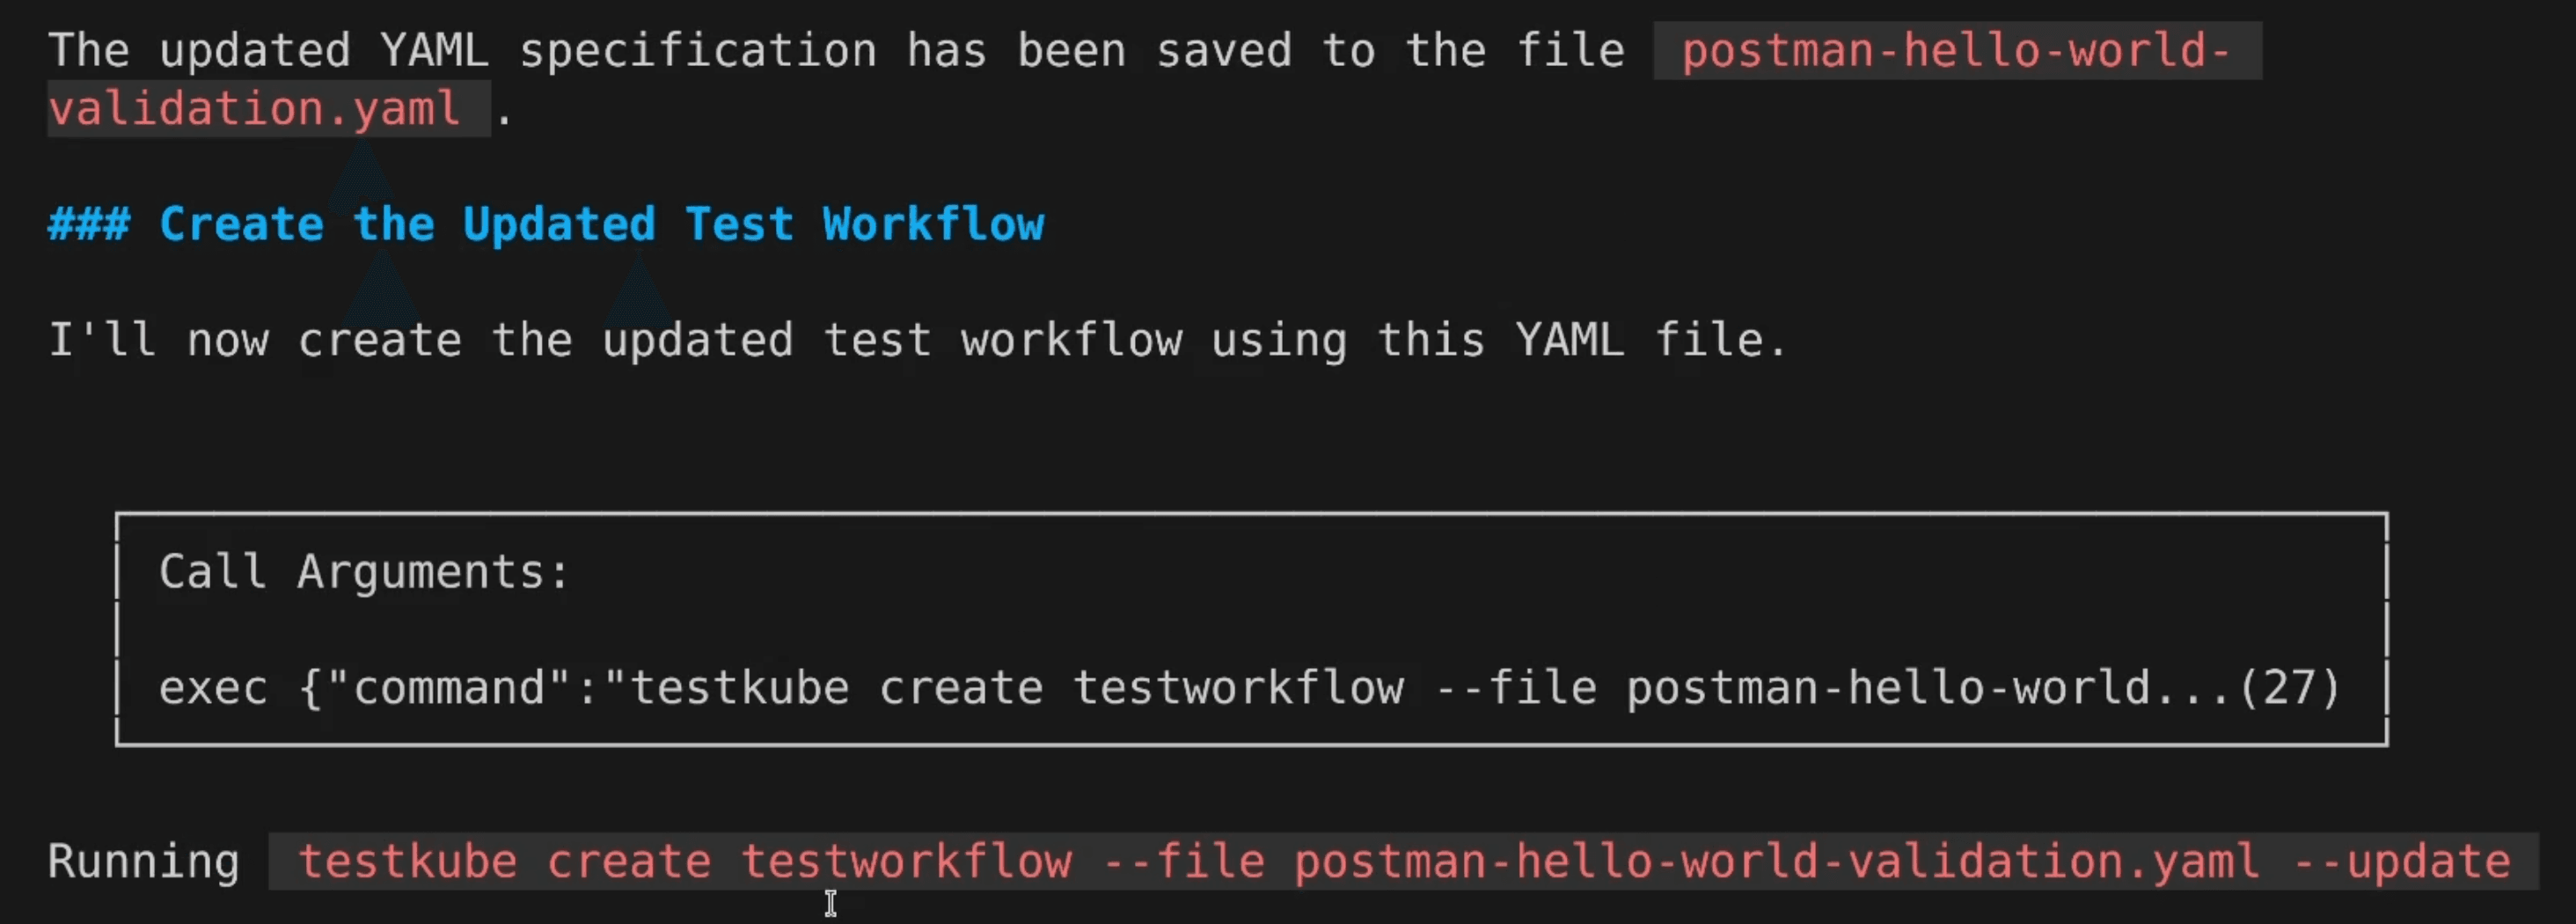Viewport: 2576px width, 924px height.
Task: Click 'postman-hello-world...' in the exec line
Action: pos(1929,688)
